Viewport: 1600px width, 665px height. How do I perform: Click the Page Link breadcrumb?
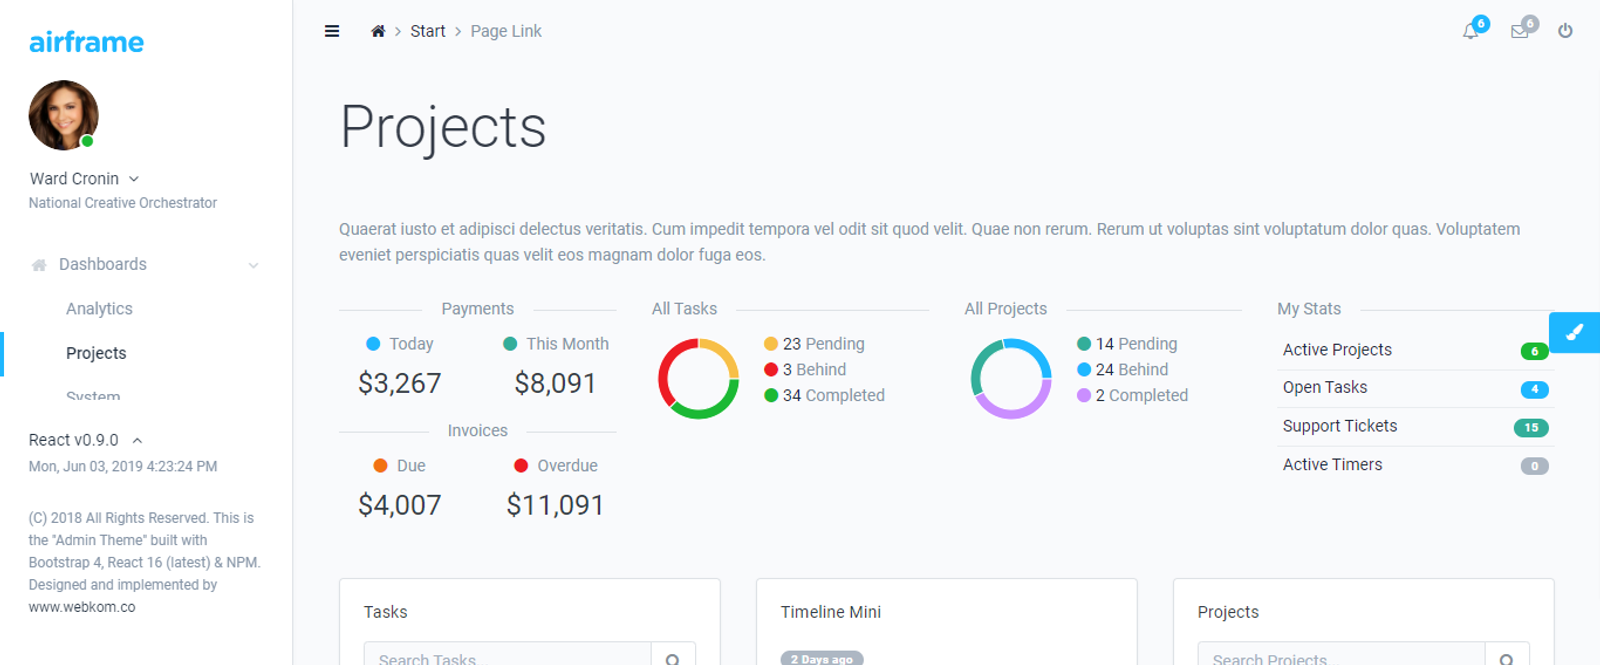(506, 31)
